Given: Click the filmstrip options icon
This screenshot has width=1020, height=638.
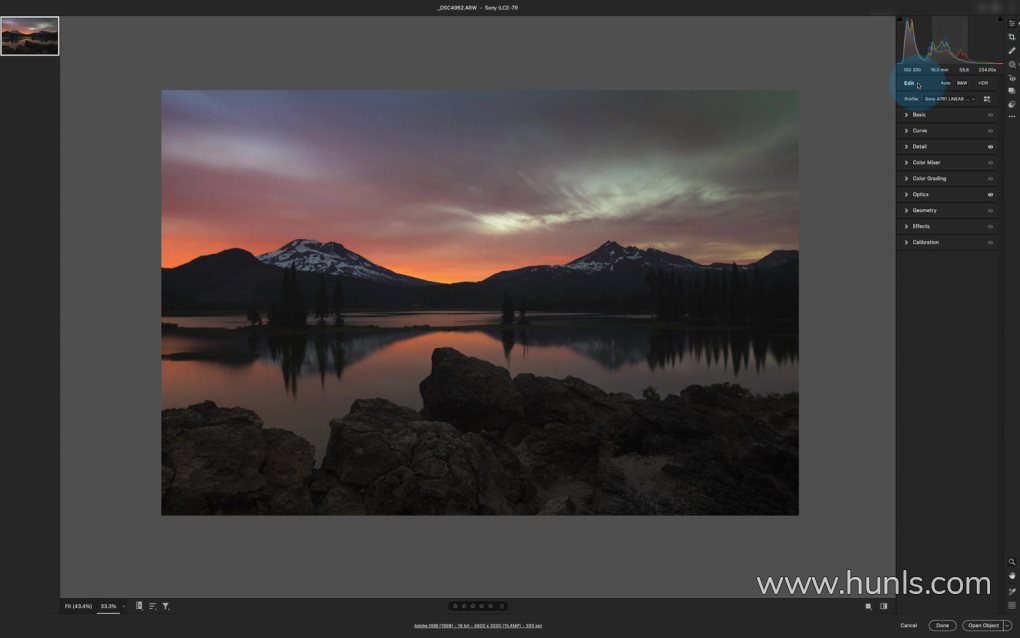Looking at the screenshot, I should (x=139, y=605).
